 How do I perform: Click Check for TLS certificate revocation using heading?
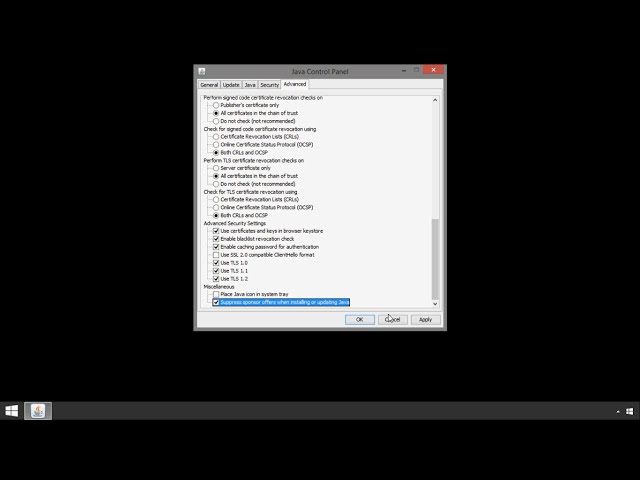[x=250, y=192]
